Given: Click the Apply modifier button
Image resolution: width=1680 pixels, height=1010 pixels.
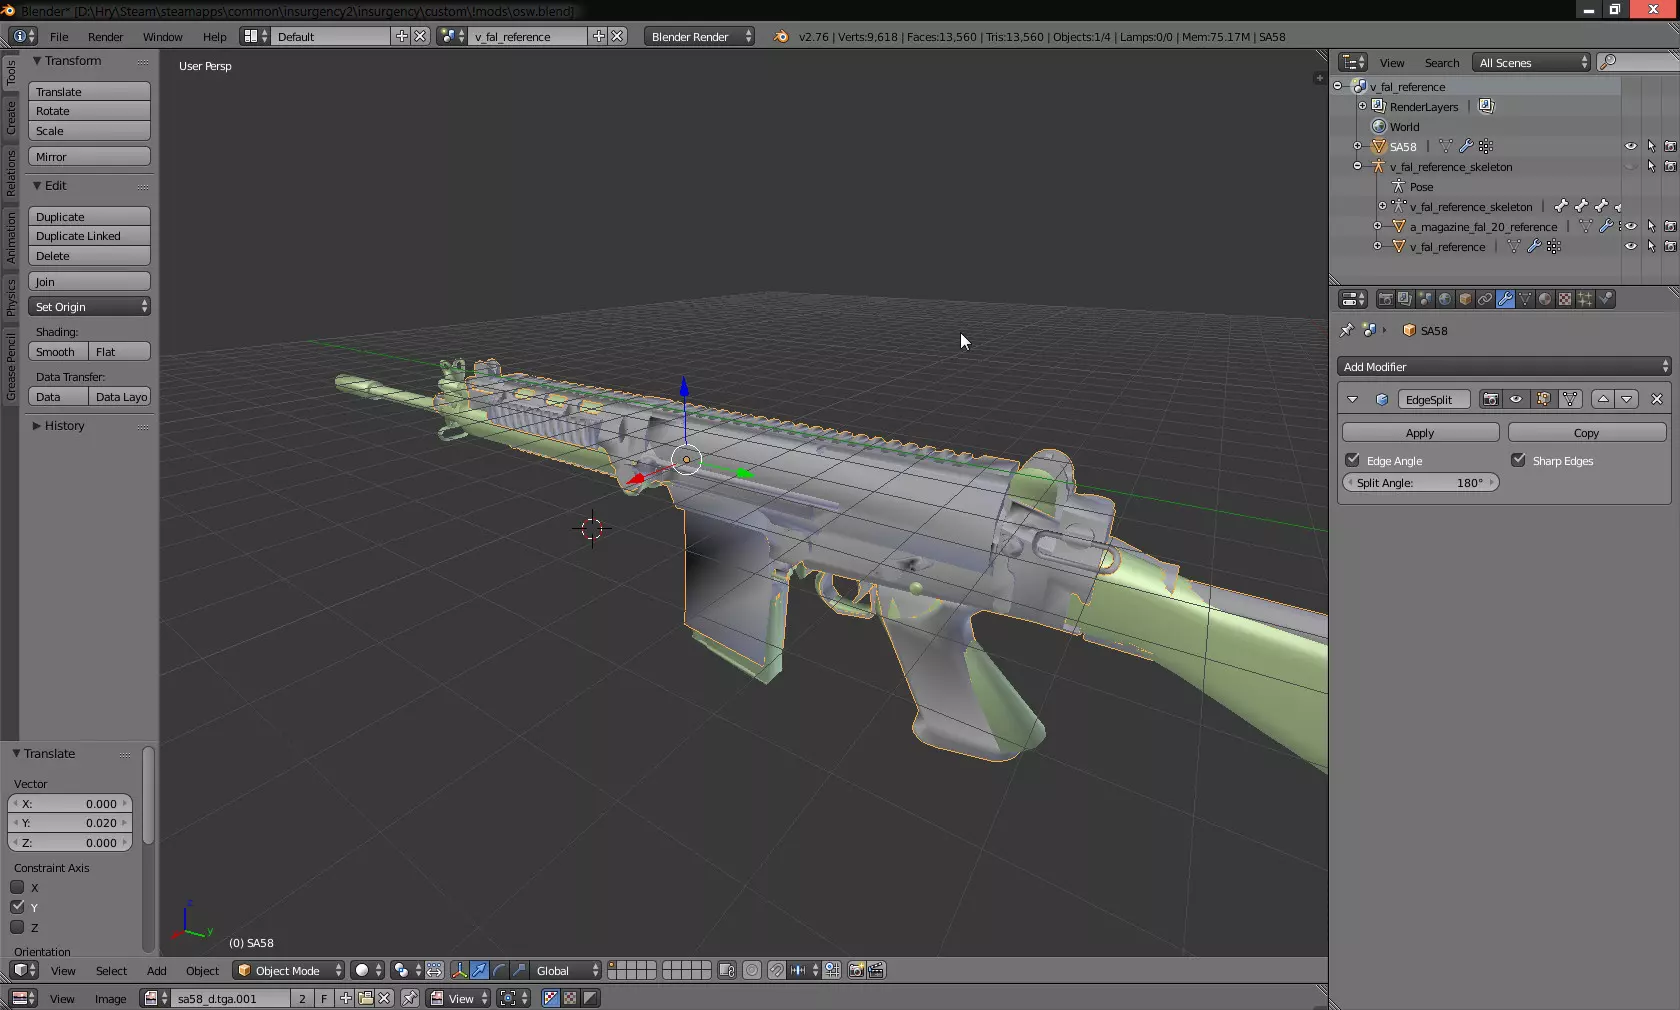Looking at the screenshot, I should click(1420, 433).
